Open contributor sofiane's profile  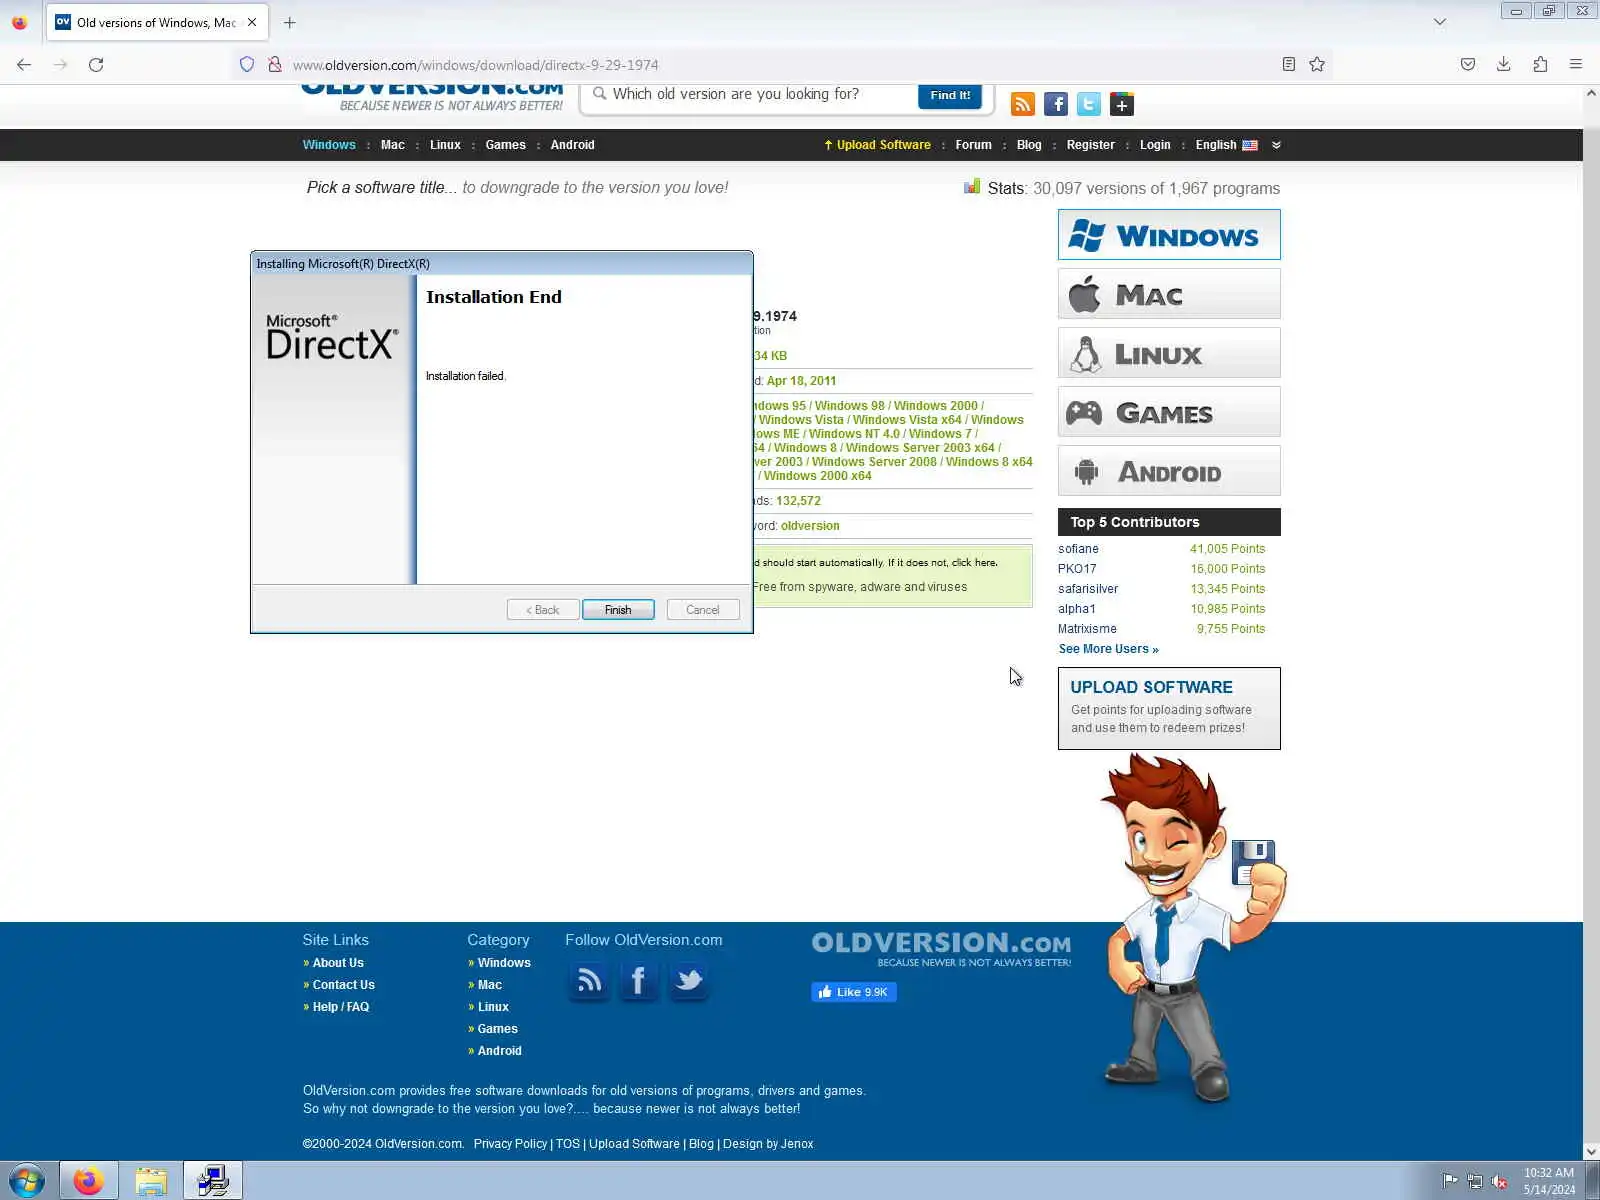(1078, 549)
